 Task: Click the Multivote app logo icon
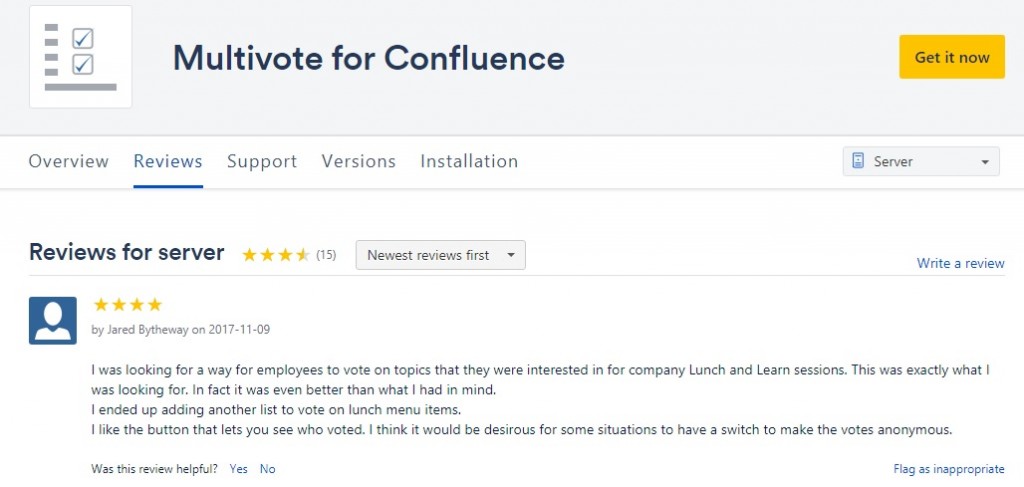point(81,57)
